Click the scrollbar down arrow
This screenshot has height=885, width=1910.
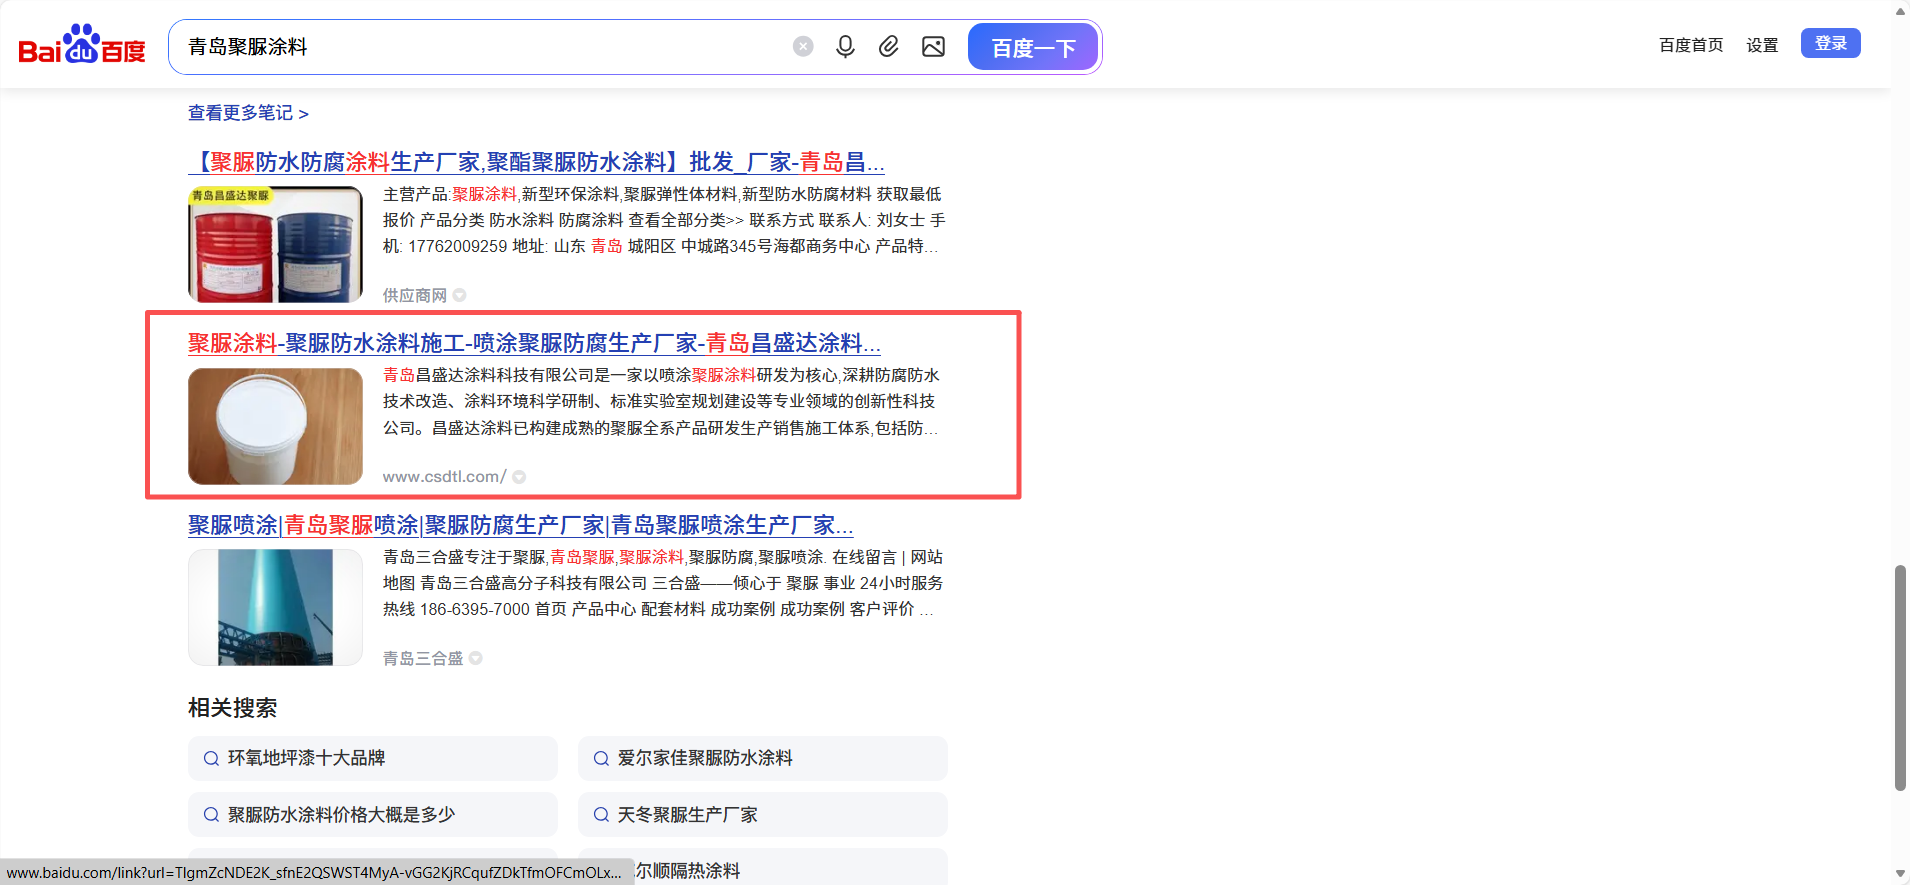1900,874
